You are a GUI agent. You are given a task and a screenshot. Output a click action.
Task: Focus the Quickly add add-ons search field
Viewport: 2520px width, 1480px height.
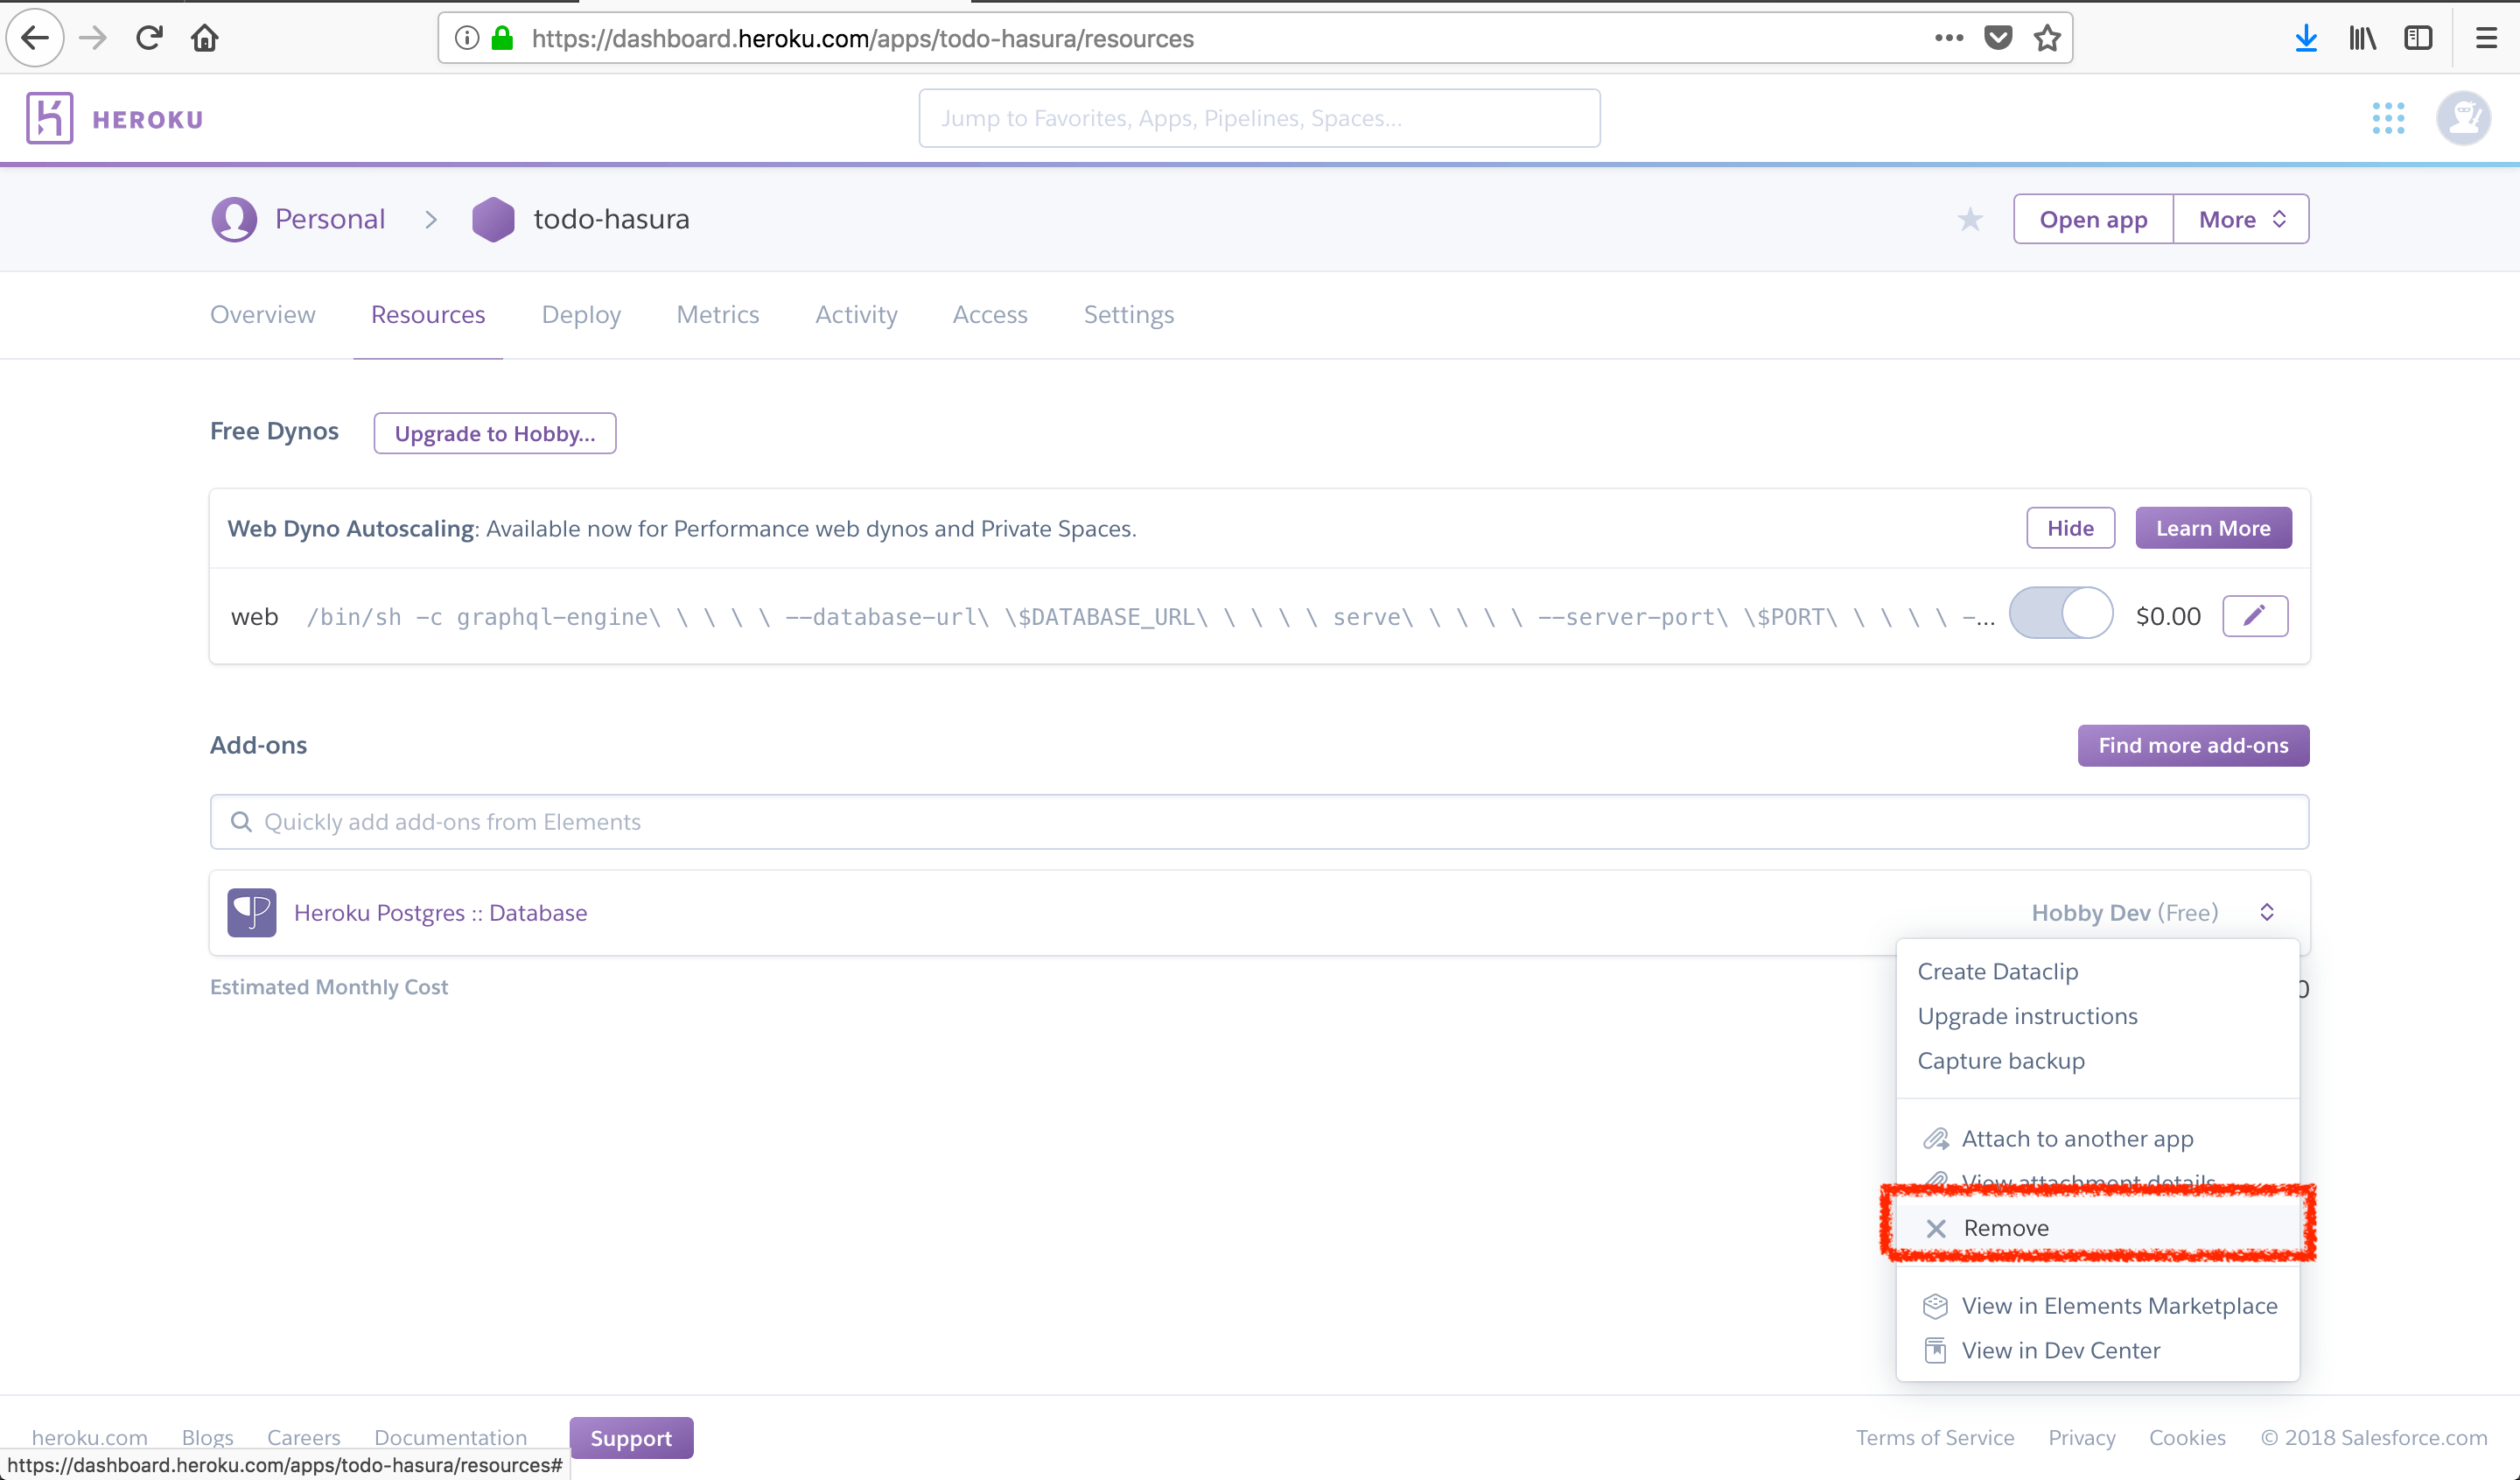[1258, 822]
